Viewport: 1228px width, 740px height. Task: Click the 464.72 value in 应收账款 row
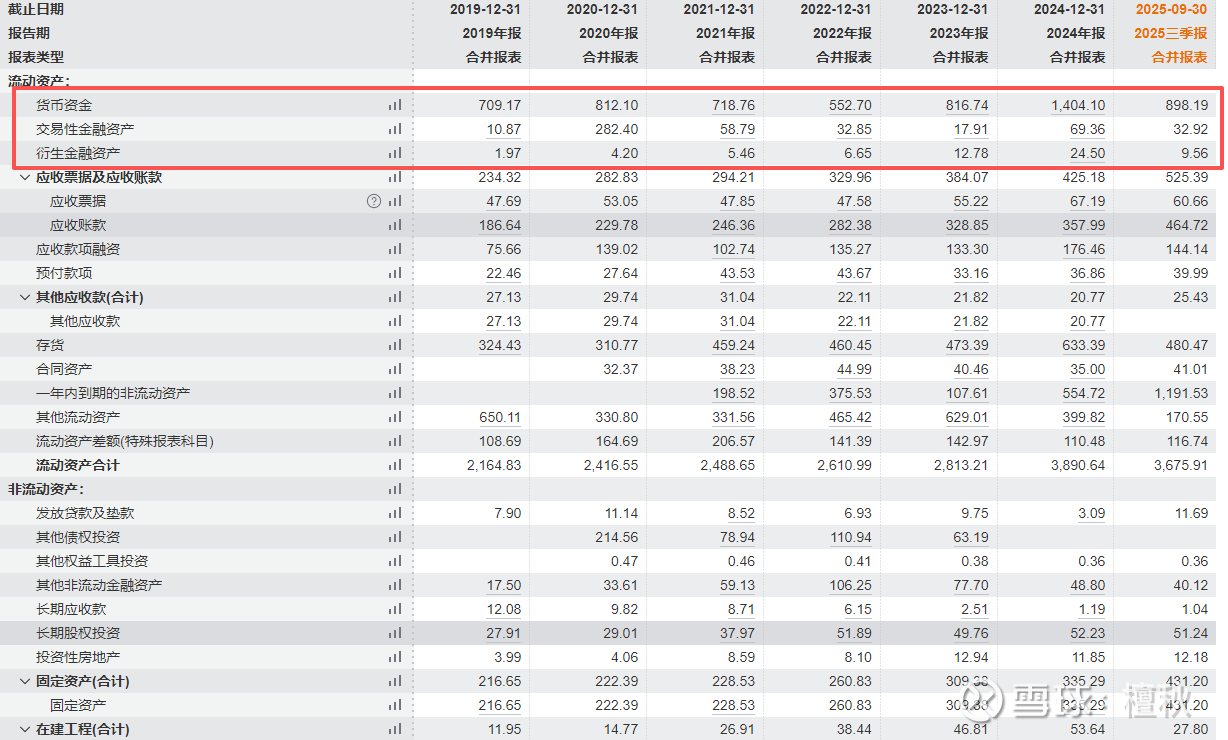click(1186, 225)
